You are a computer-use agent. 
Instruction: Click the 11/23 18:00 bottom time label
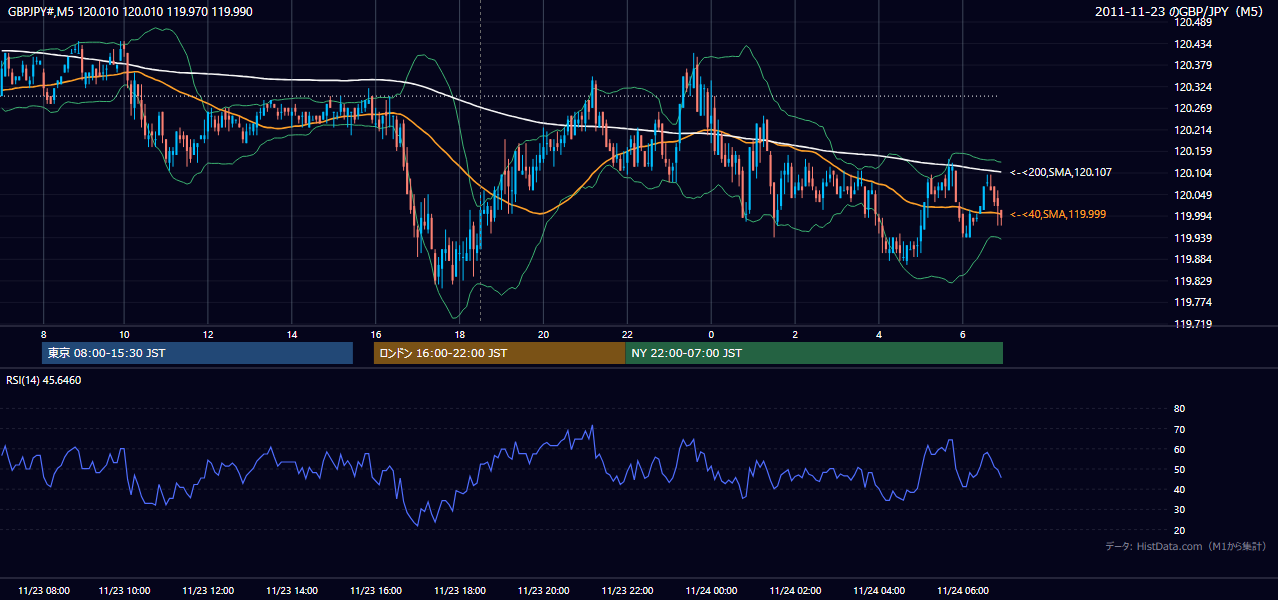[460, 590]
